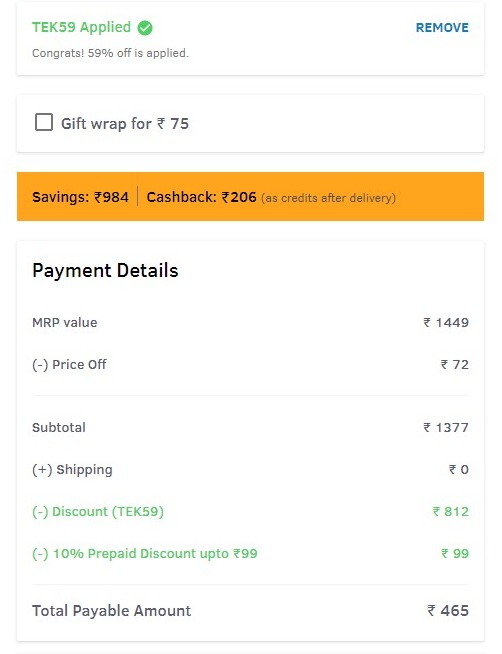Viewport: 502px width, 654px height.
Task: Click the REMOVE coupon link
Action: pos(442,28)
